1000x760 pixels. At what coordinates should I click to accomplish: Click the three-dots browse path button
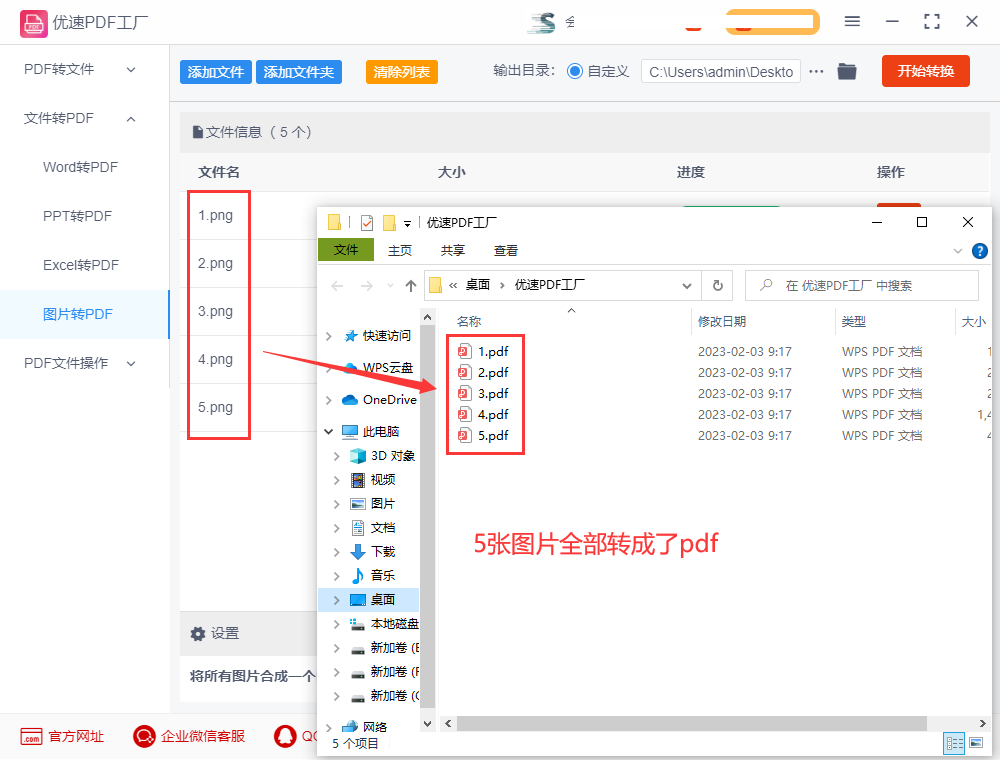tap(816, 71)
